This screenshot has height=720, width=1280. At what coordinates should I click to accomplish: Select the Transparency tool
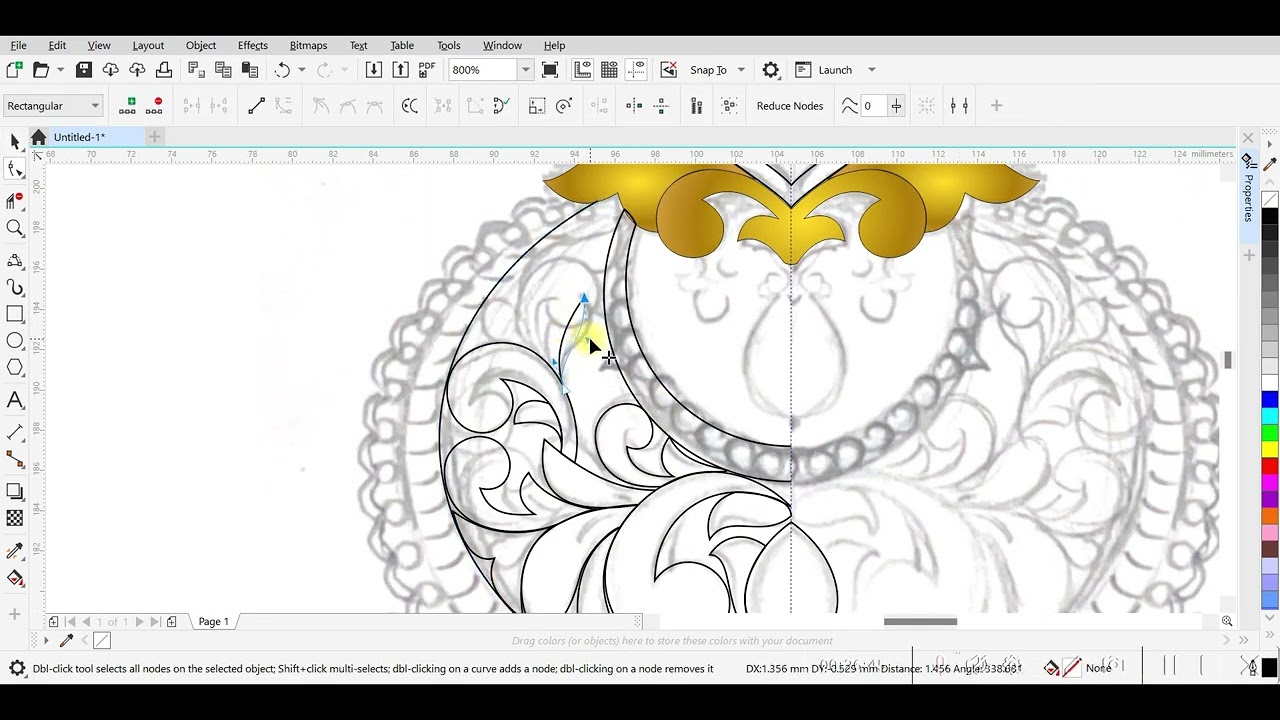pos(15,518)
